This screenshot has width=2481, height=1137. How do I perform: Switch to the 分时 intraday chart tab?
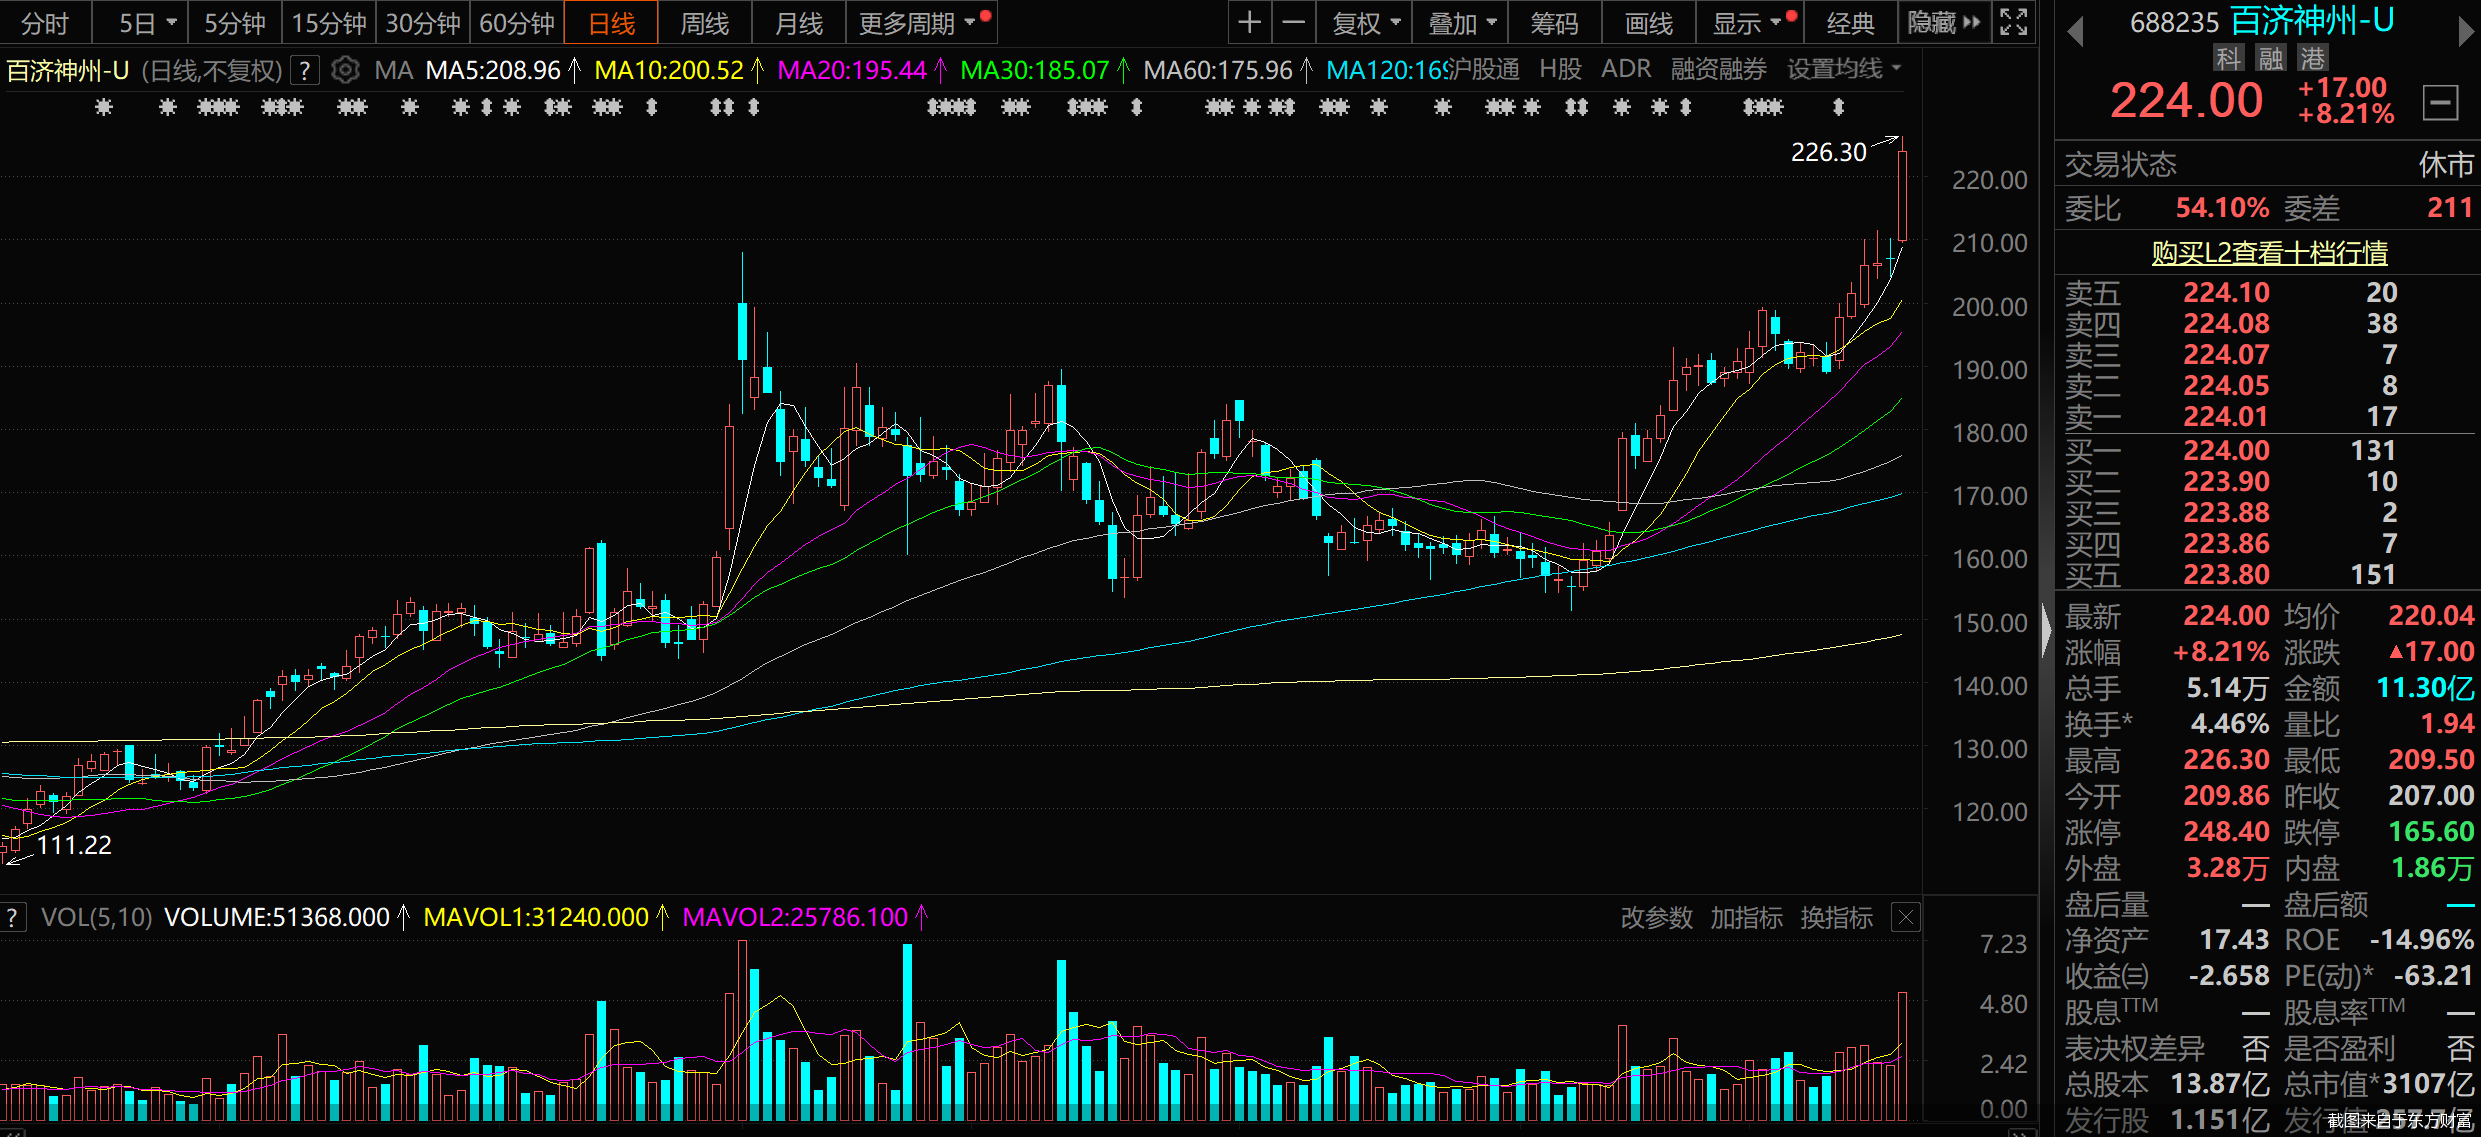click(45, 23)
